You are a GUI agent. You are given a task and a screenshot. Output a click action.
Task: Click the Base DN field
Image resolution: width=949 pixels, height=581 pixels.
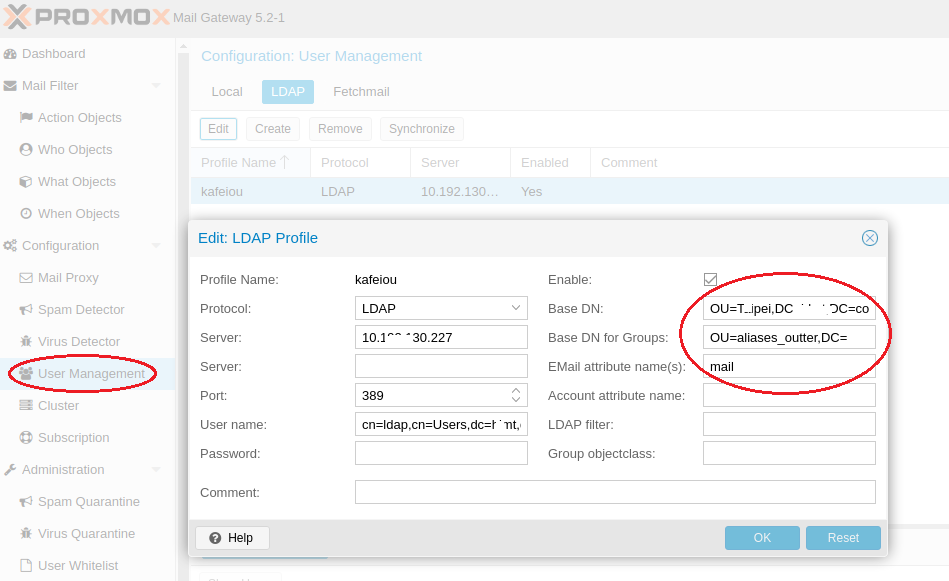pos(789,308)
